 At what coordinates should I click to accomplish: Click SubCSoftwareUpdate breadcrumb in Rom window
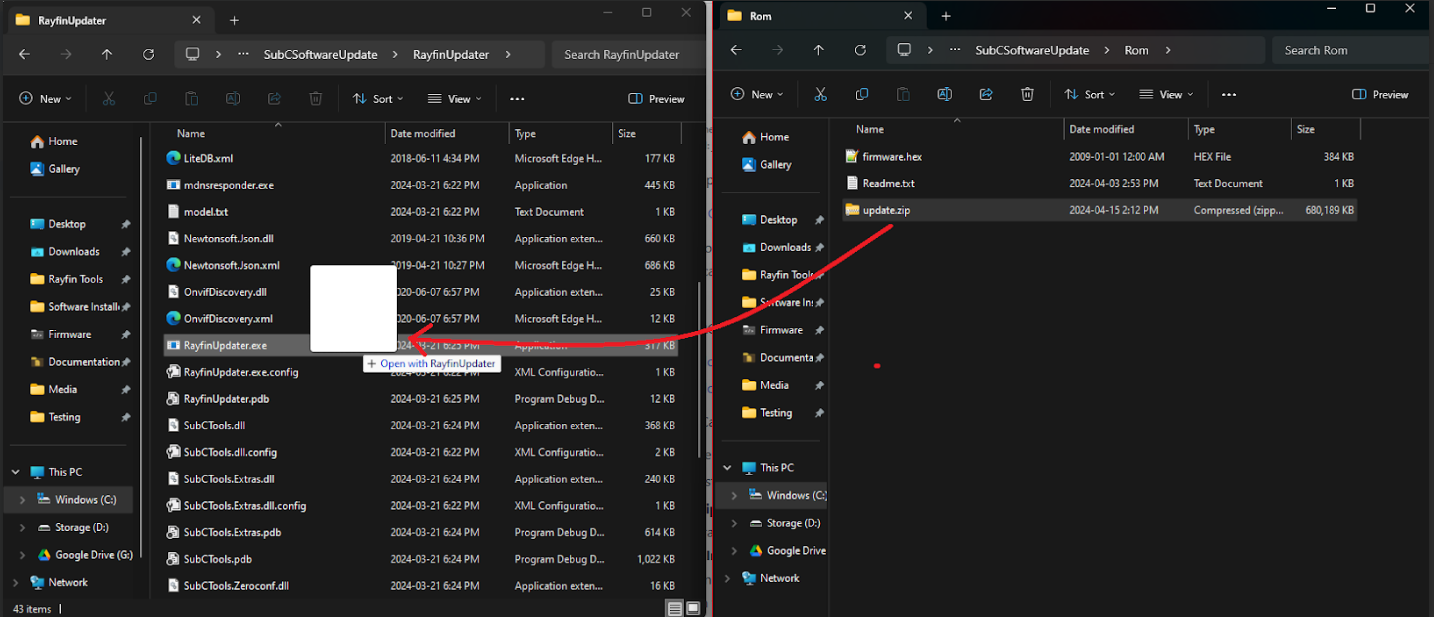point(1031,50)
